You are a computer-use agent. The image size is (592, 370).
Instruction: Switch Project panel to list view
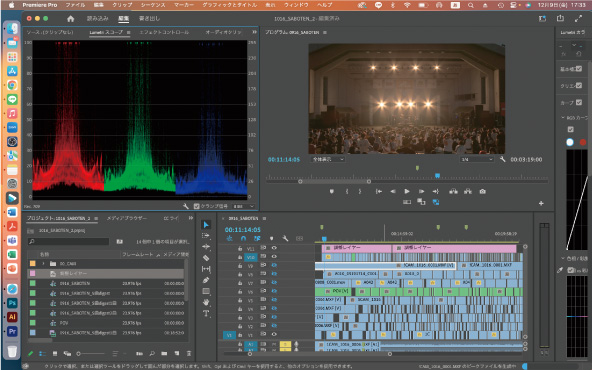[x=42, y=353]
